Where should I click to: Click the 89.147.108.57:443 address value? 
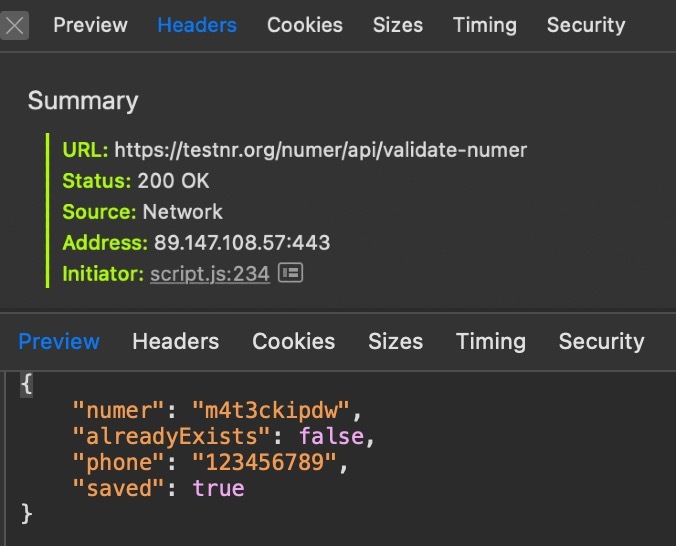point(242,242)
